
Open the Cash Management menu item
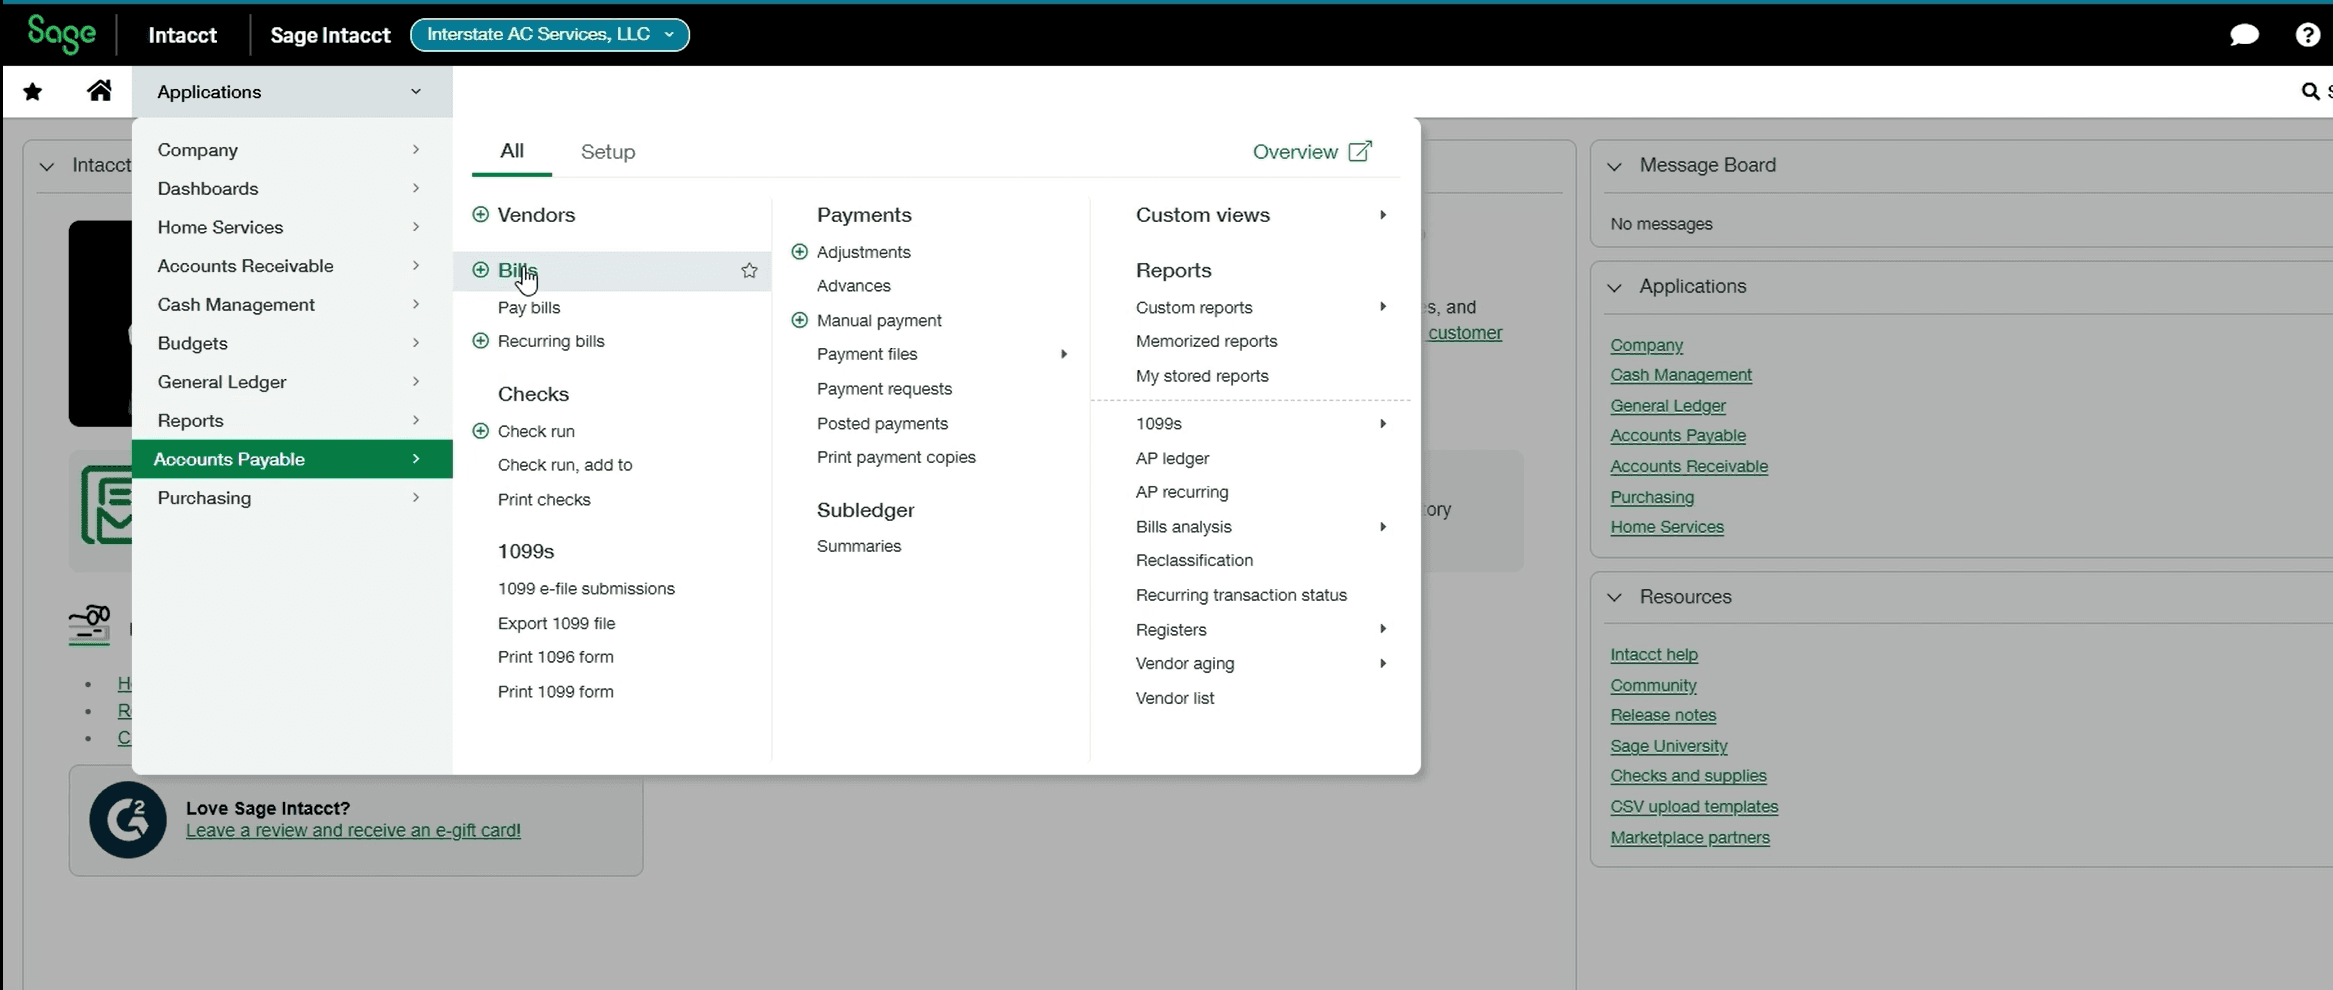(292, 305)
